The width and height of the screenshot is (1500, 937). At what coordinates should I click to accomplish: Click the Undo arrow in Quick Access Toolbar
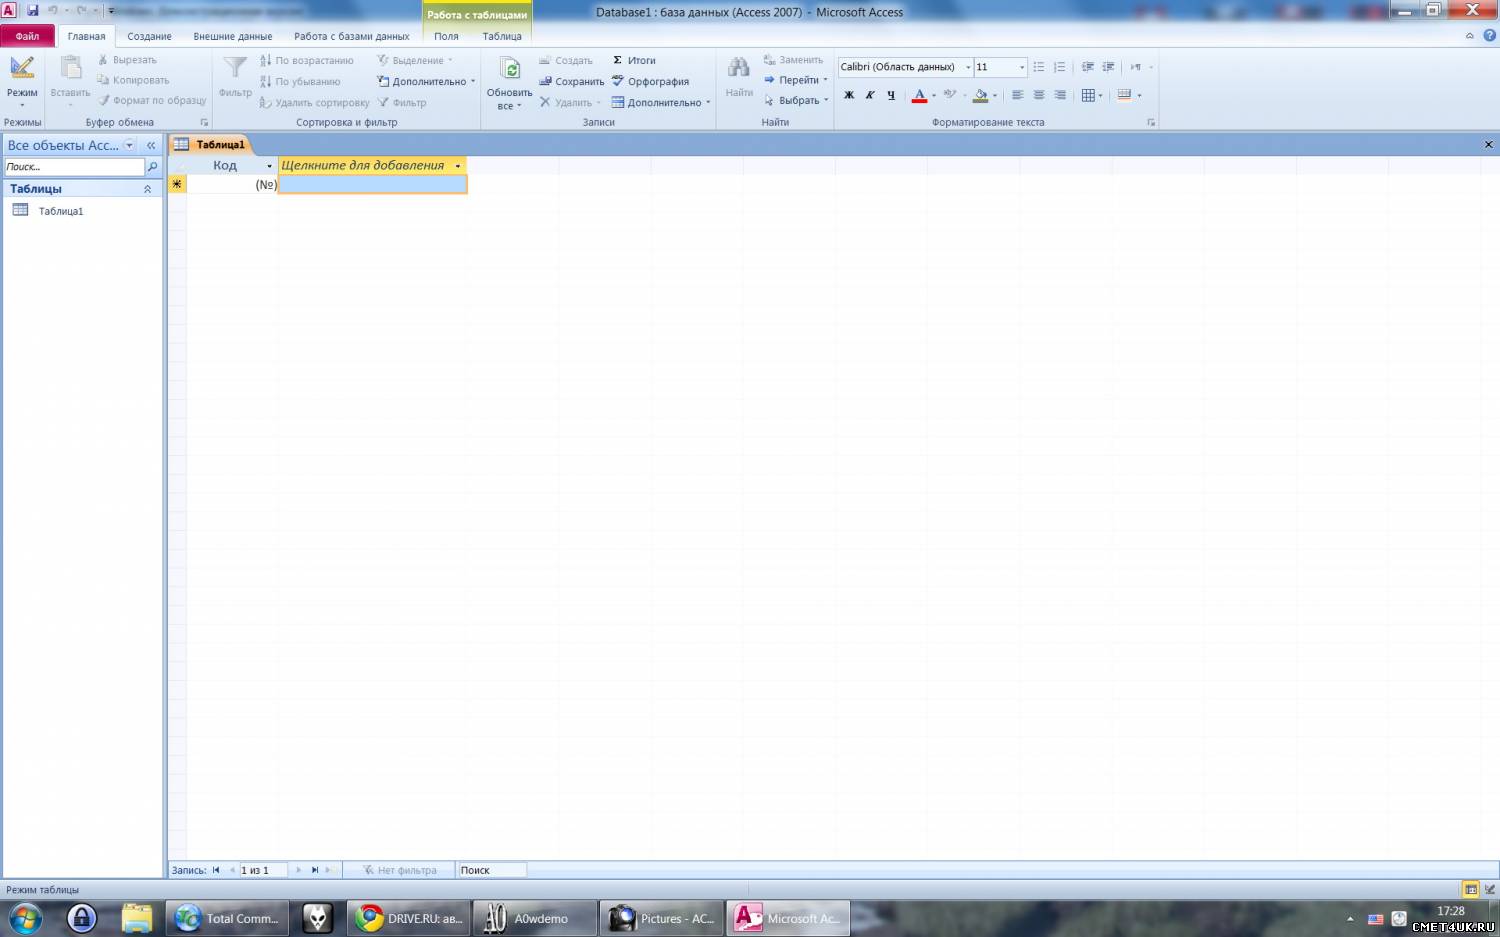pyautogui.click(x=52, y=10)
